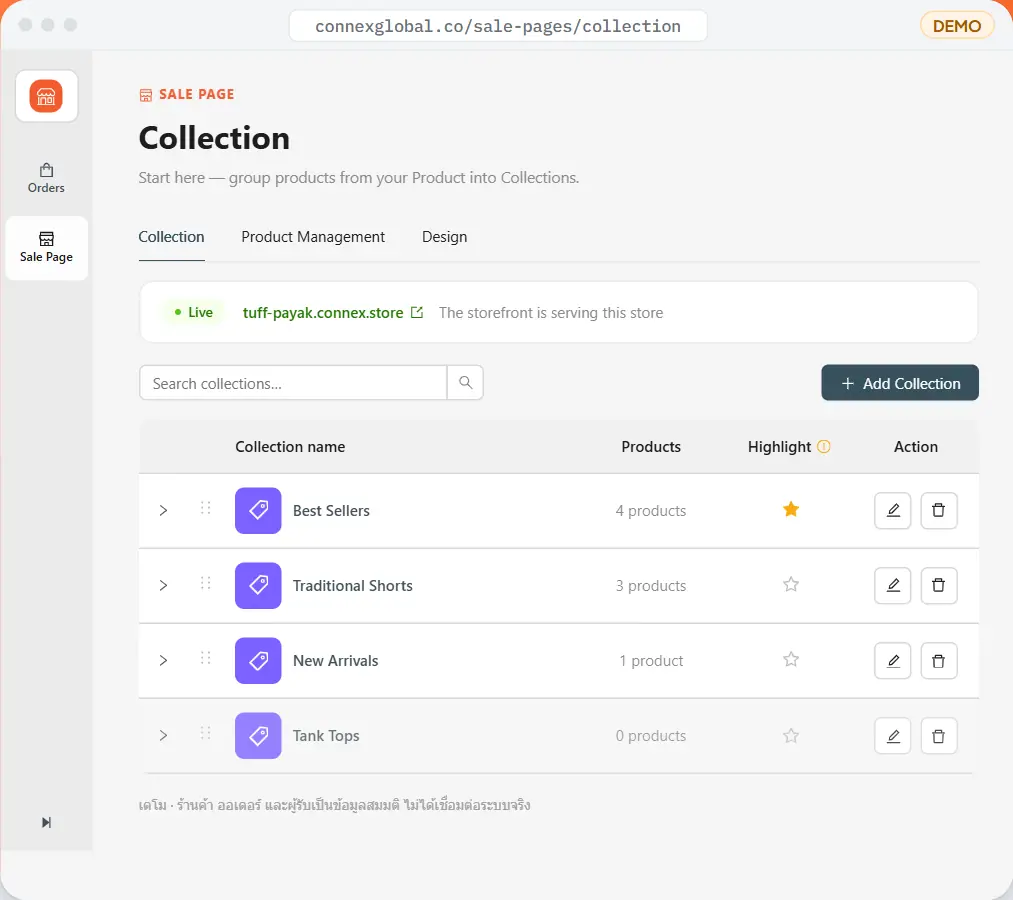Focus the Search collections field
The width and height of the screenshot is (1013, 900).
click(293, 382)
